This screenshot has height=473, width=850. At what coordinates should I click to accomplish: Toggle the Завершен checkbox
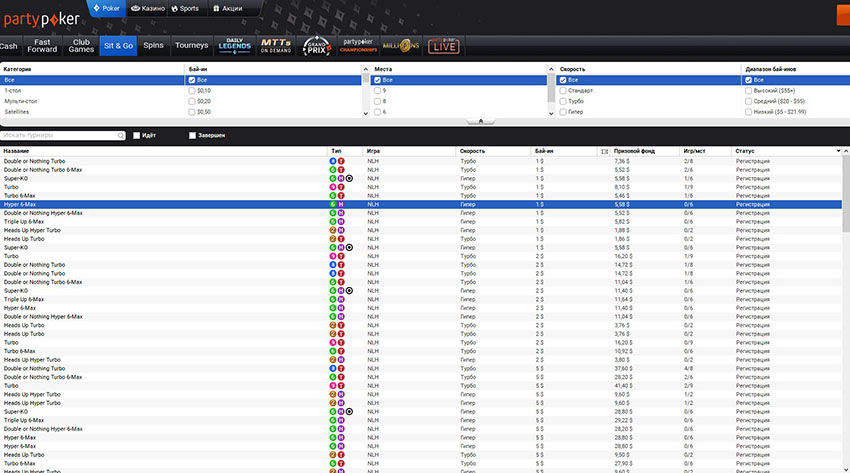click(x=193, y=135)
